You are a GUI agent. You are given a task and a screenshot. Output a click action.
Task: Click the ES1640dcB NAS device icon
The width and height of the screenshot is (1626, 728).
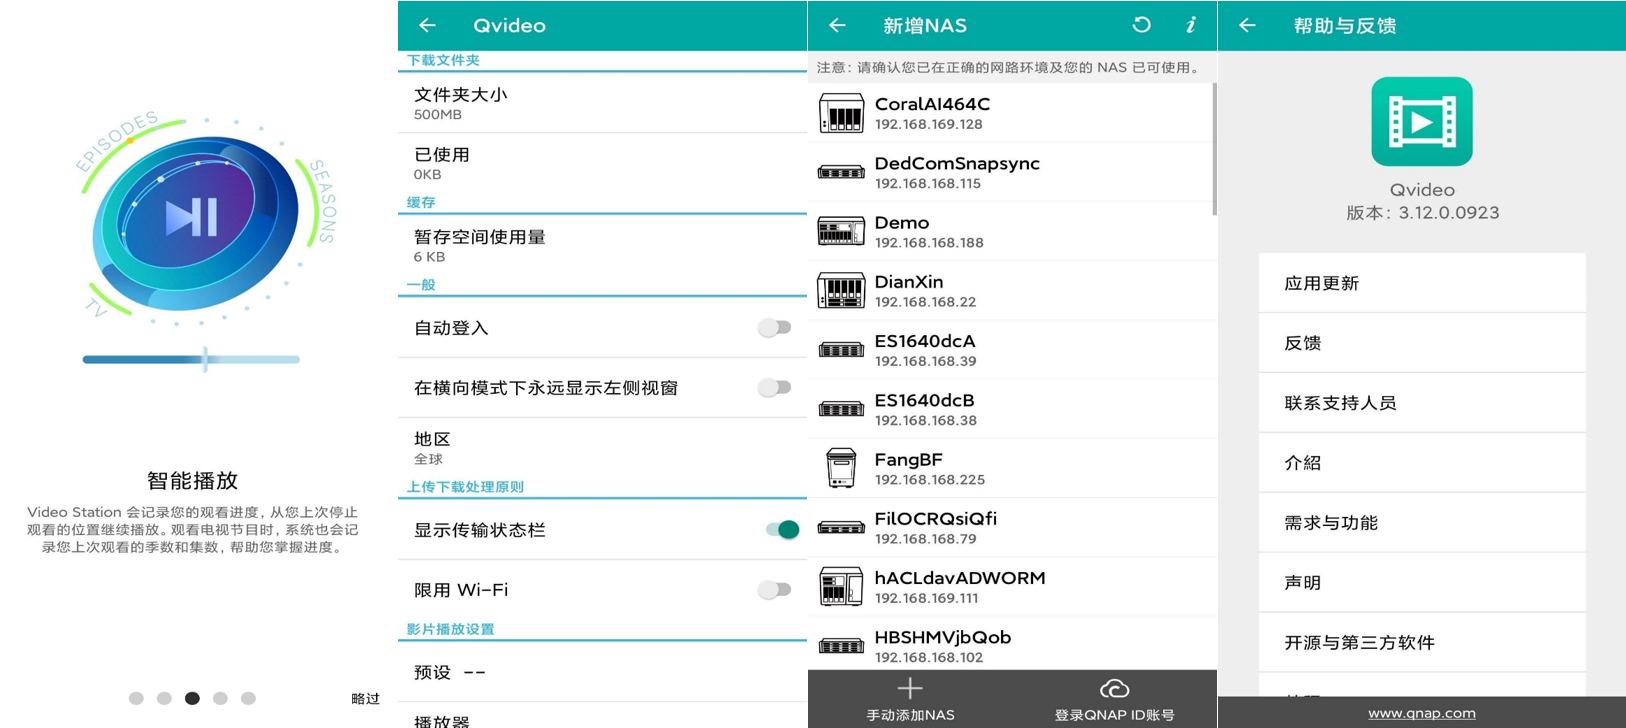pyautogui.click(x=841, y=409)
